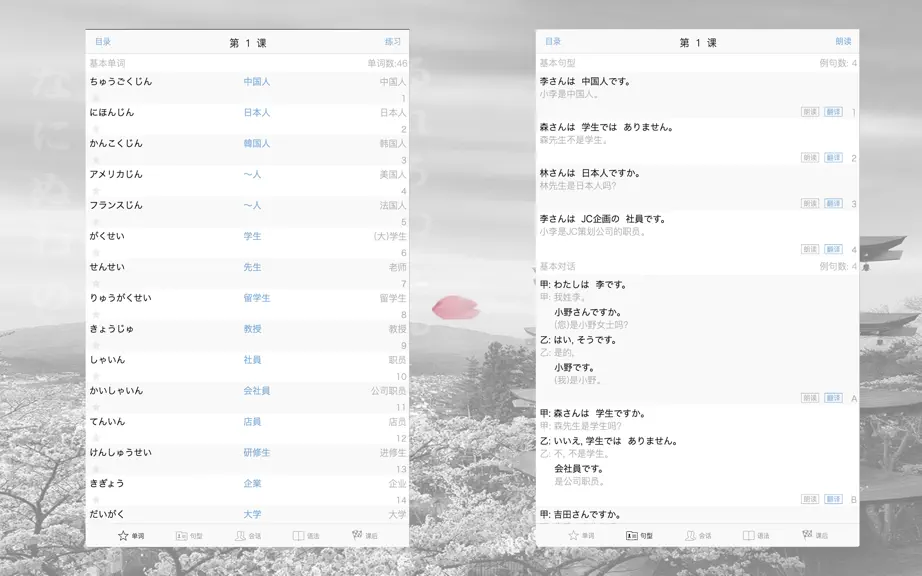The height and width of the screenshot is (576, 922).
Task: Click the sentence 林さんは 日本人ですか。
Action: tap(590, 173)
